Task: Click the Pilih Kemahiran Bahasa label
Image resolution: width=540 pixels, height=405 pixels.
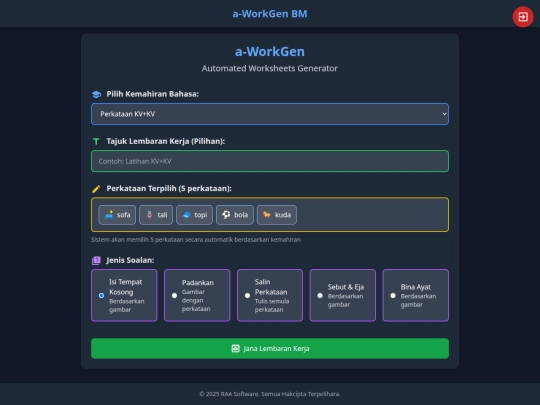Action: click(153, 94)
